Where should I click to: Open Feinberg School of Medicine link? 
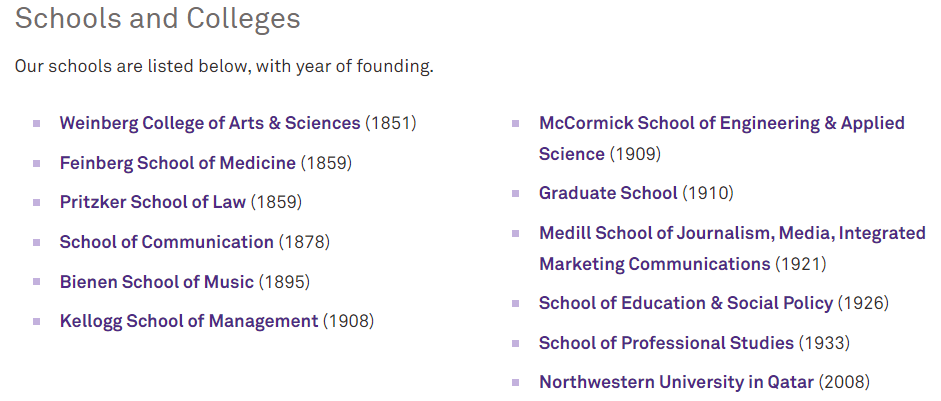click(x=177, y=162)
